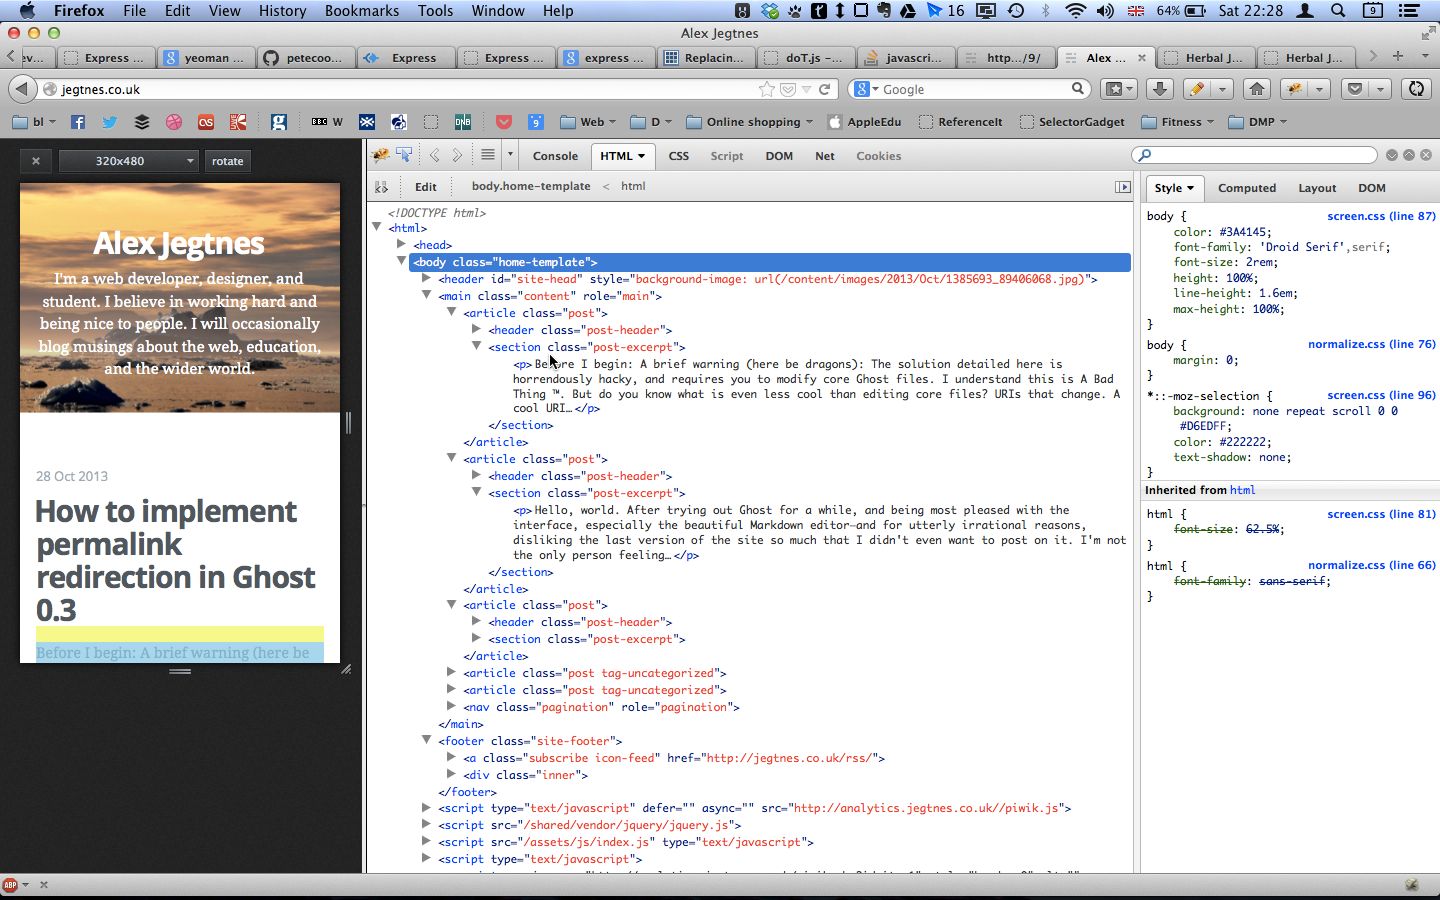Switch to the Script panel tab
Viewport: 1440px width, 900px height.
pyautogui.click(x=727, y=156)
